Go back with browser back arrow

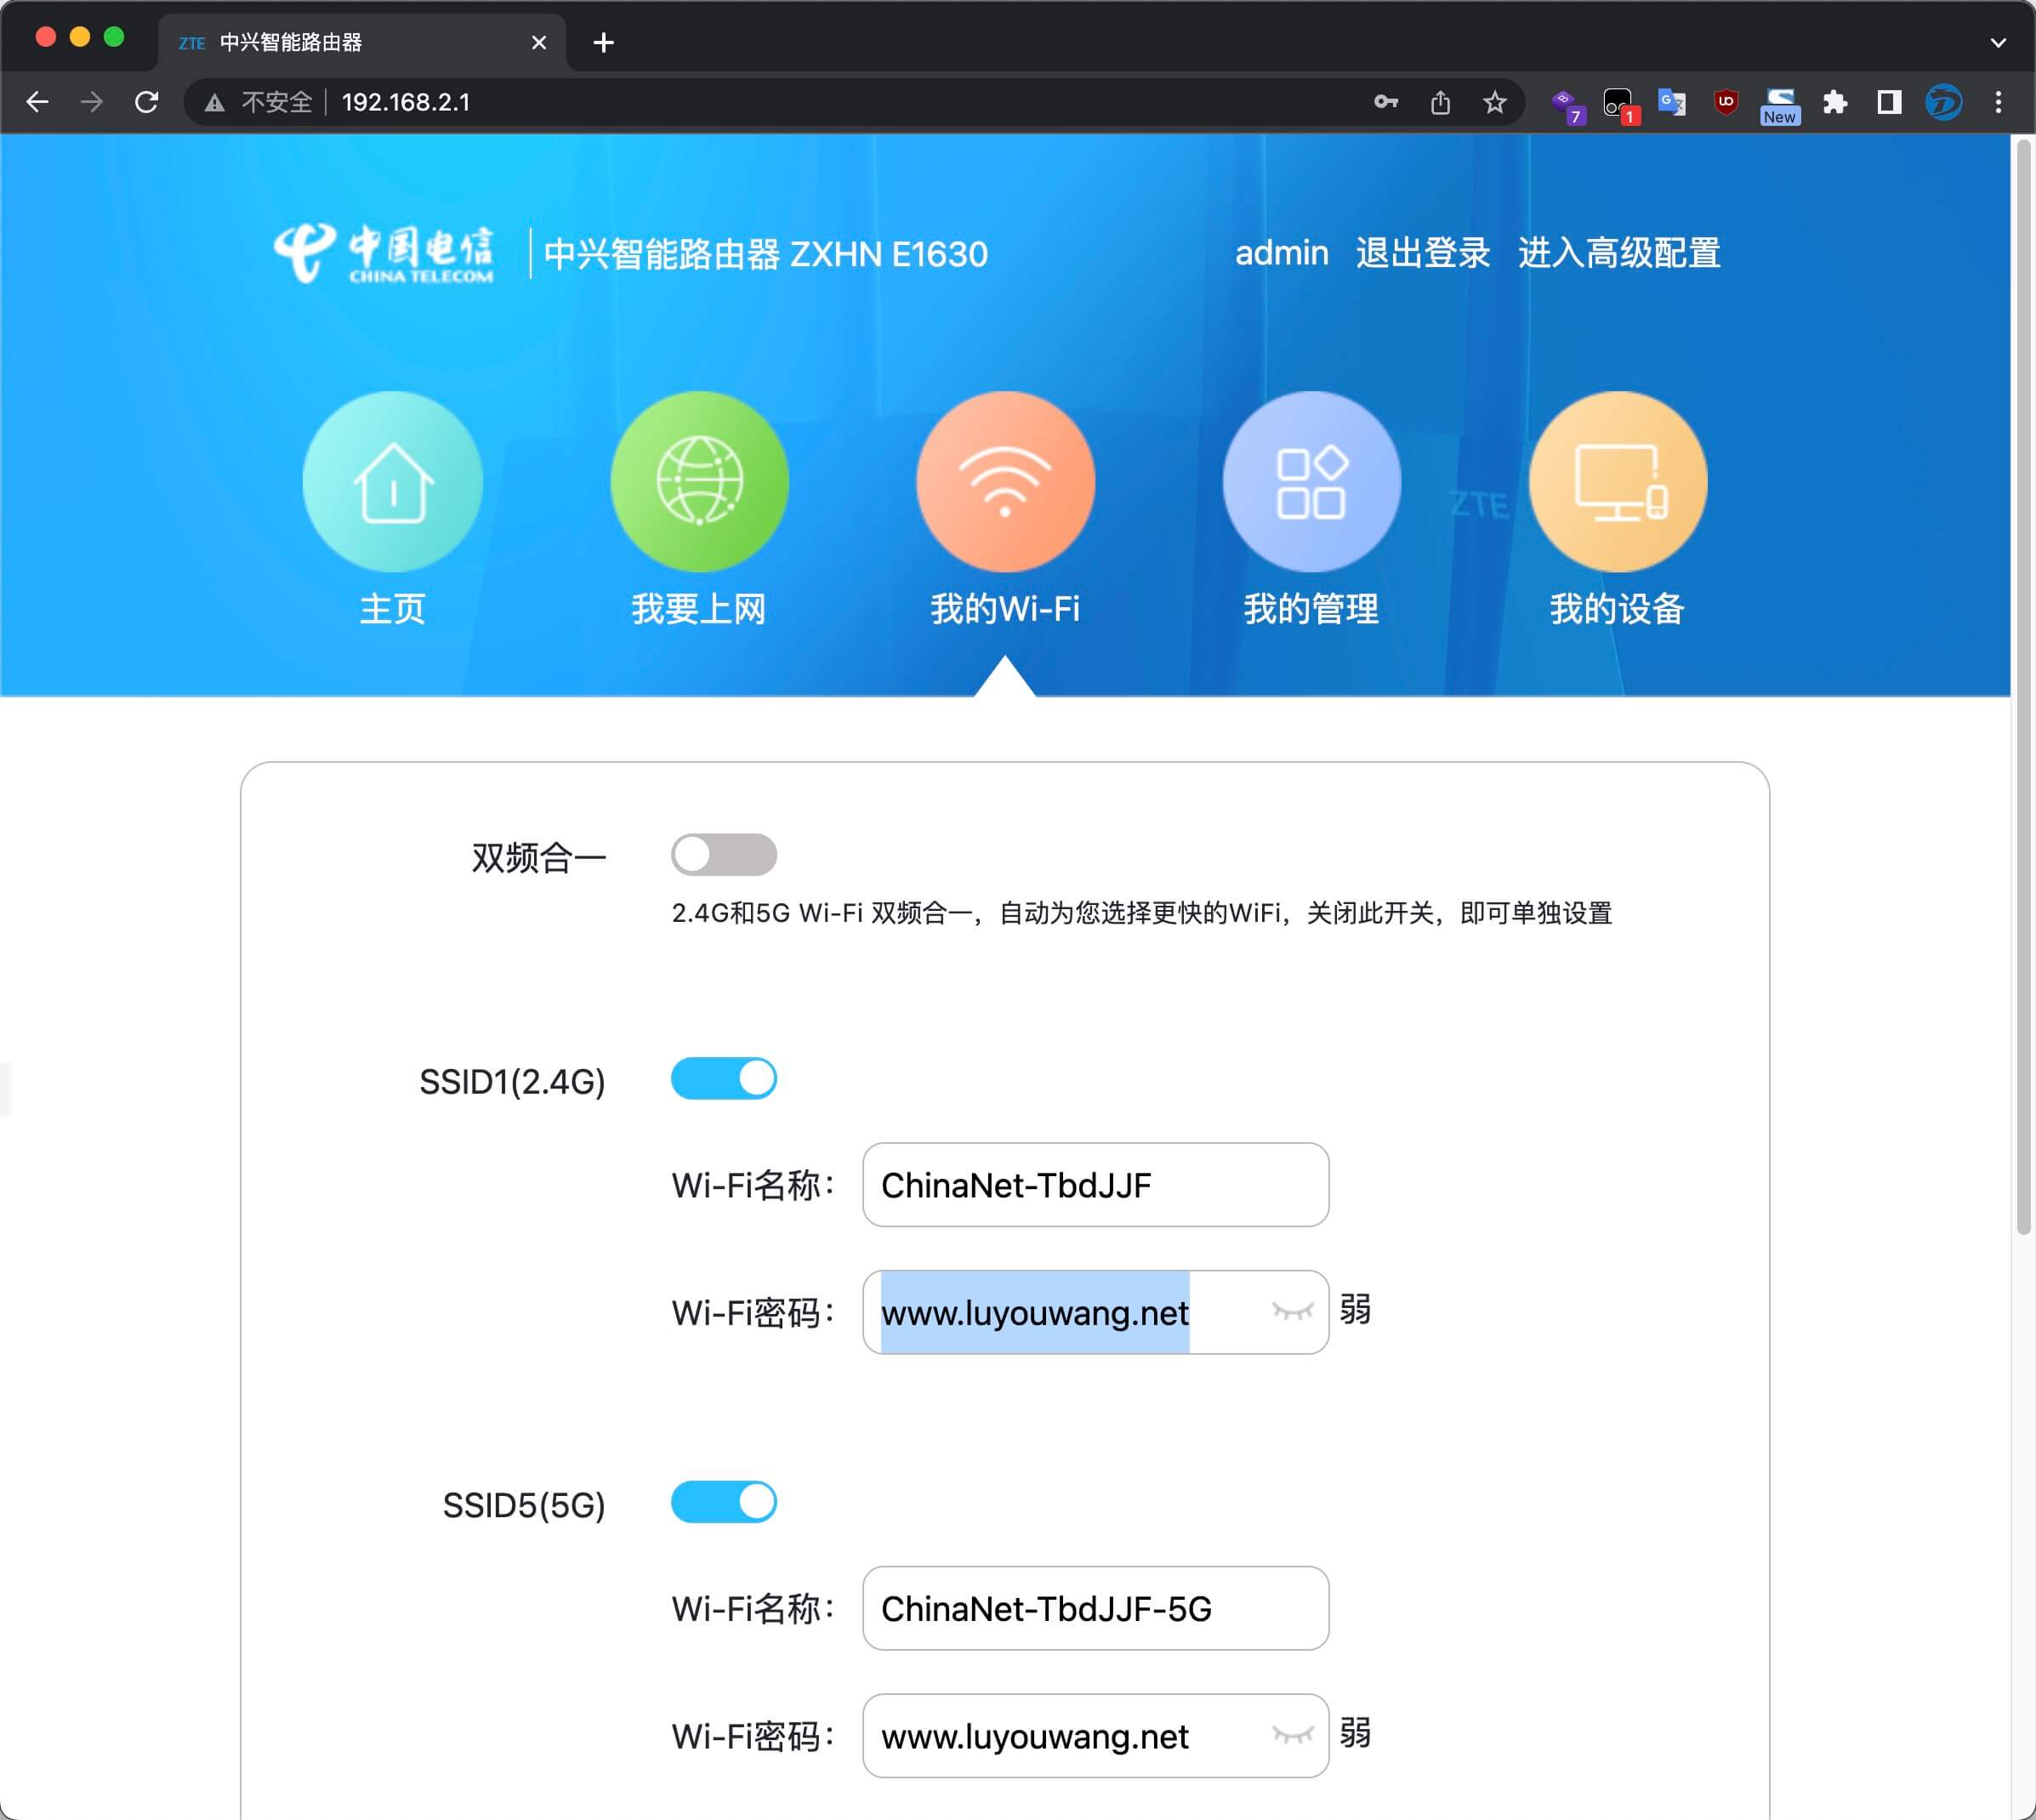[x=38, y=102]
